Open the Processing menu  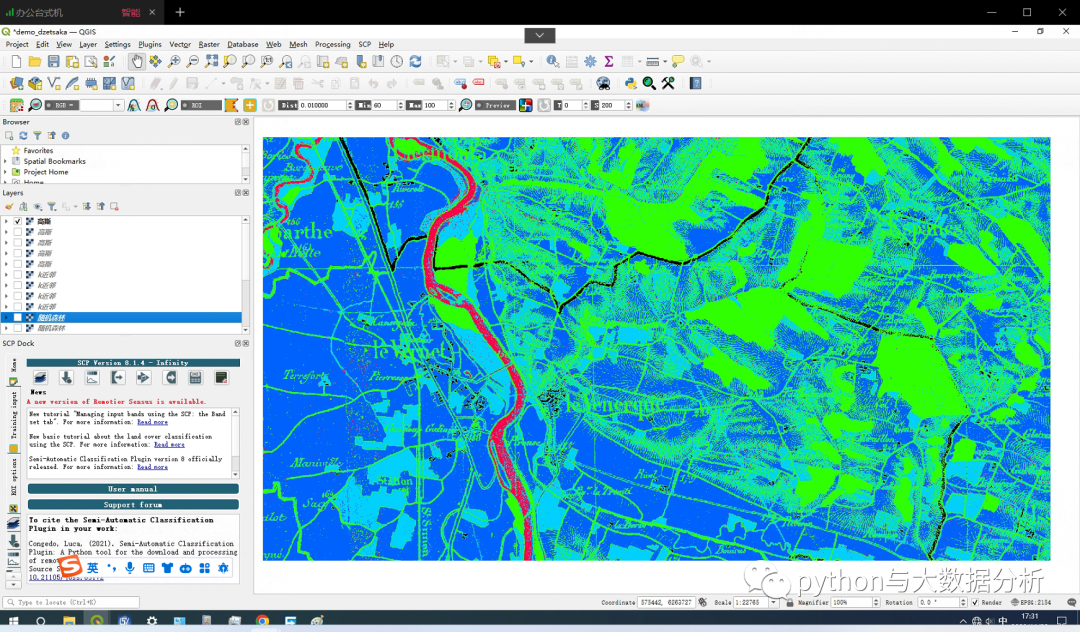pos(333,44)
